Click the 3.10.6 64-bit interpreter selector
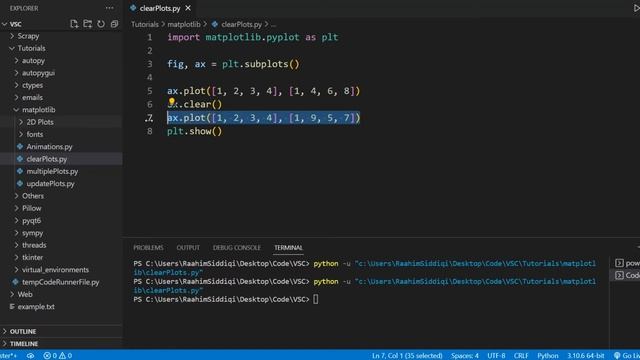 click(586, 356)
